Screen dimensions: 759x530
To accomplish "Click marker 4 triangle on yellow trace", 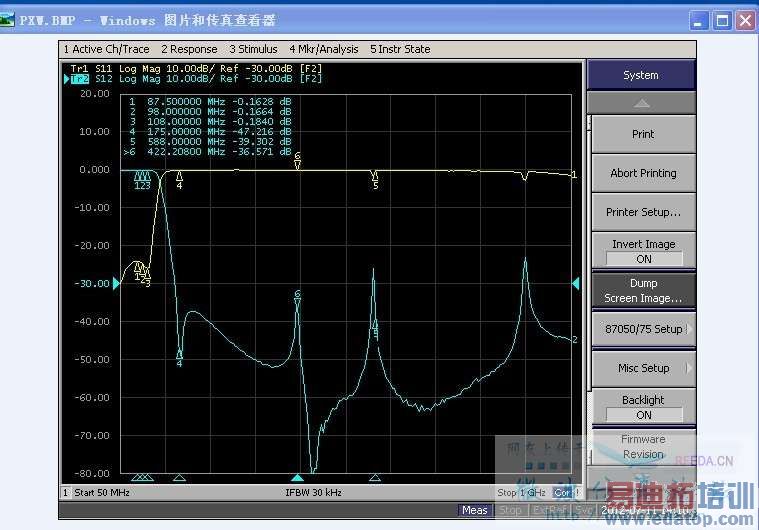I will [x=179, y=175].
